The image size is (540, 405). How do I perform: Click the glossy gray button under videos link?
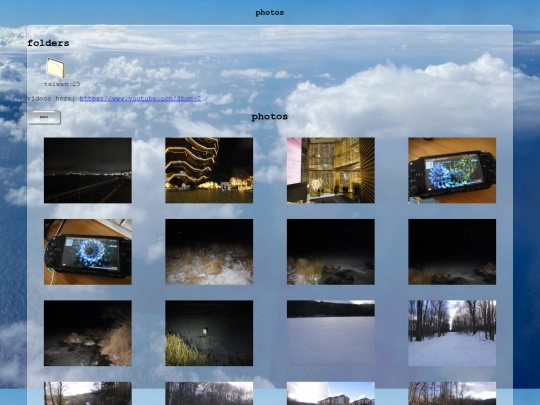(x=44, y=117)
